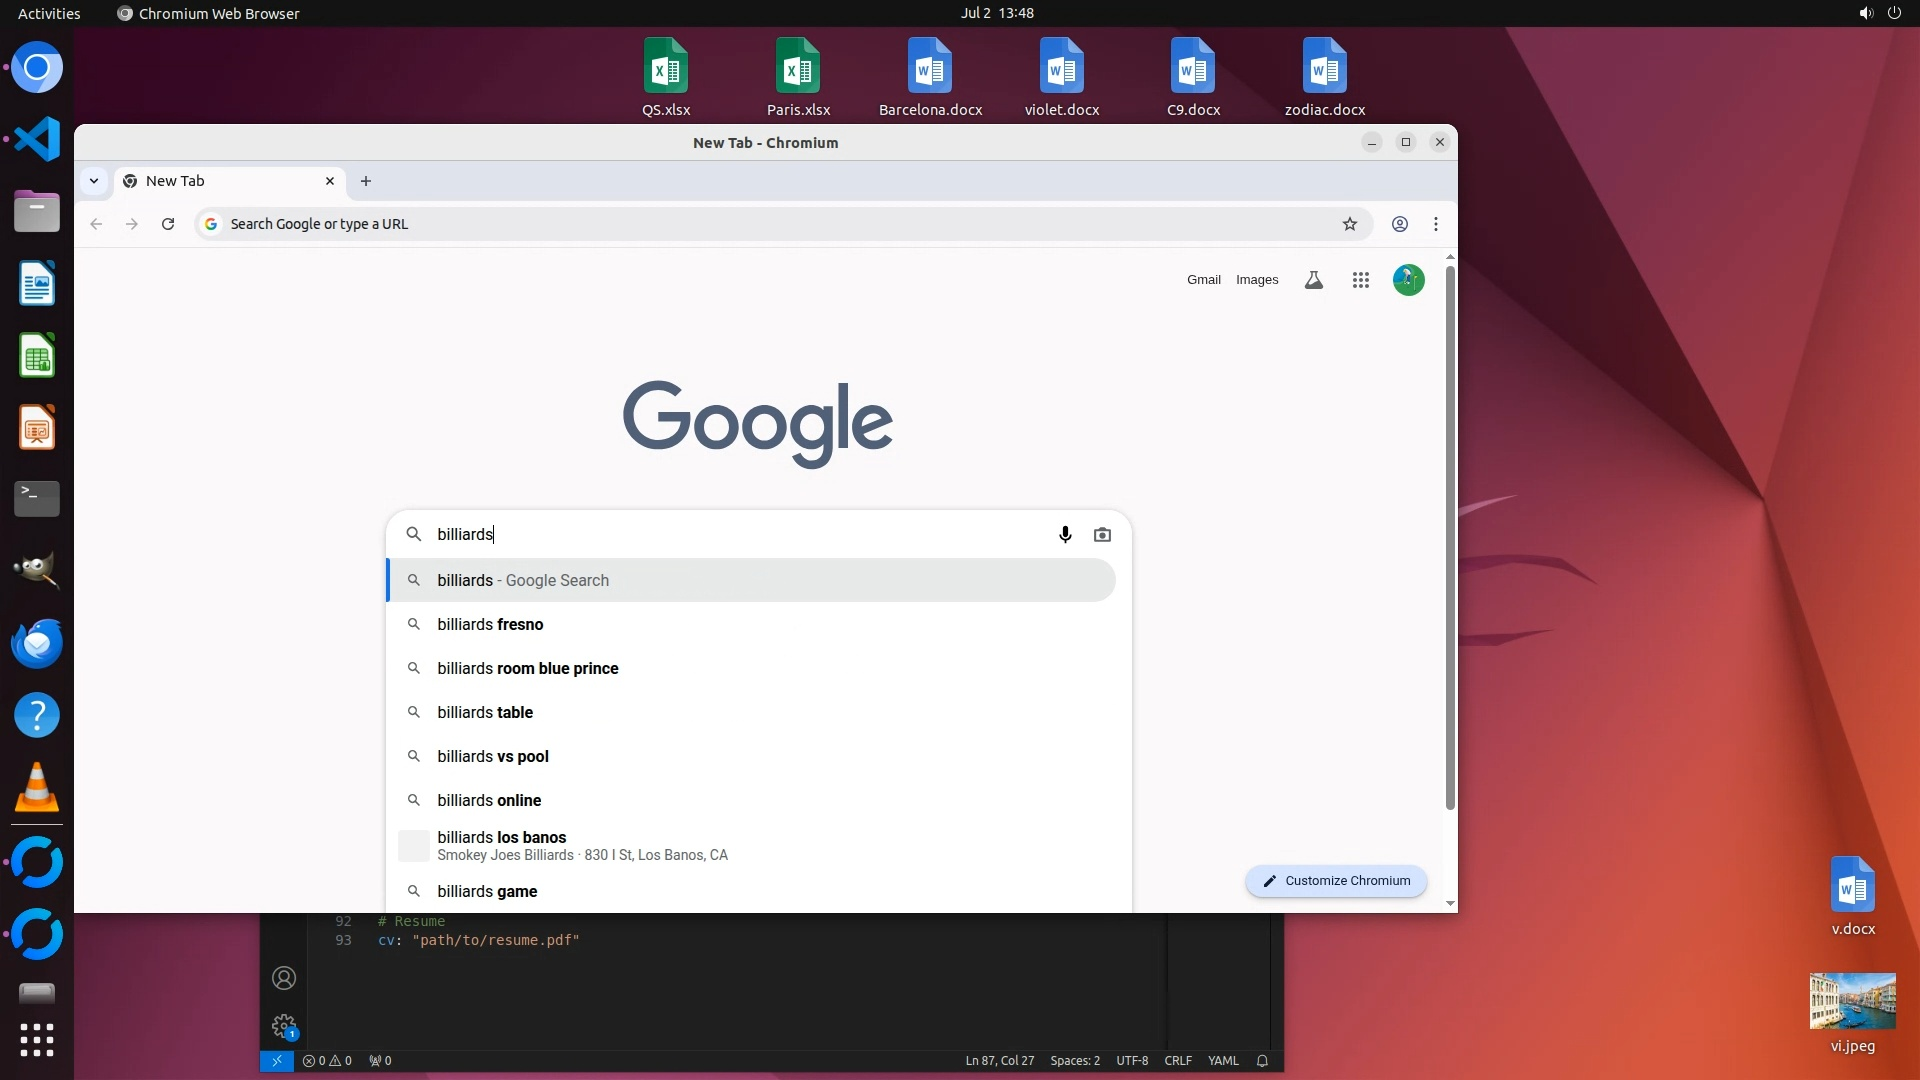
Task: Toggle system volume icon in top bar
Action: 1865,13
